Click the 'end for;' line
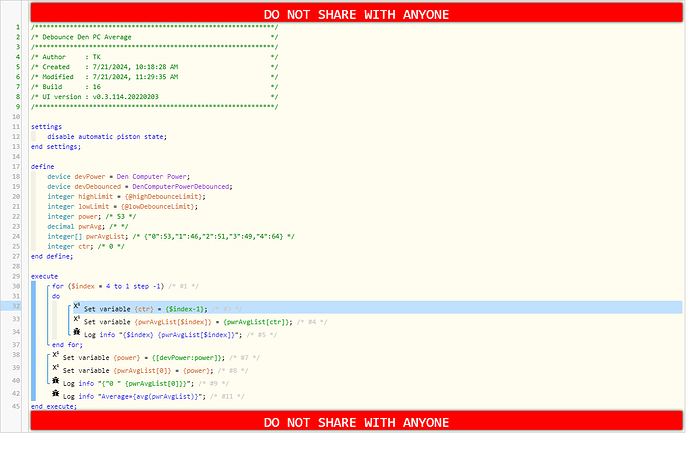Image resolution: width=690 pixels, height=468 pixels. pos(67,345)
